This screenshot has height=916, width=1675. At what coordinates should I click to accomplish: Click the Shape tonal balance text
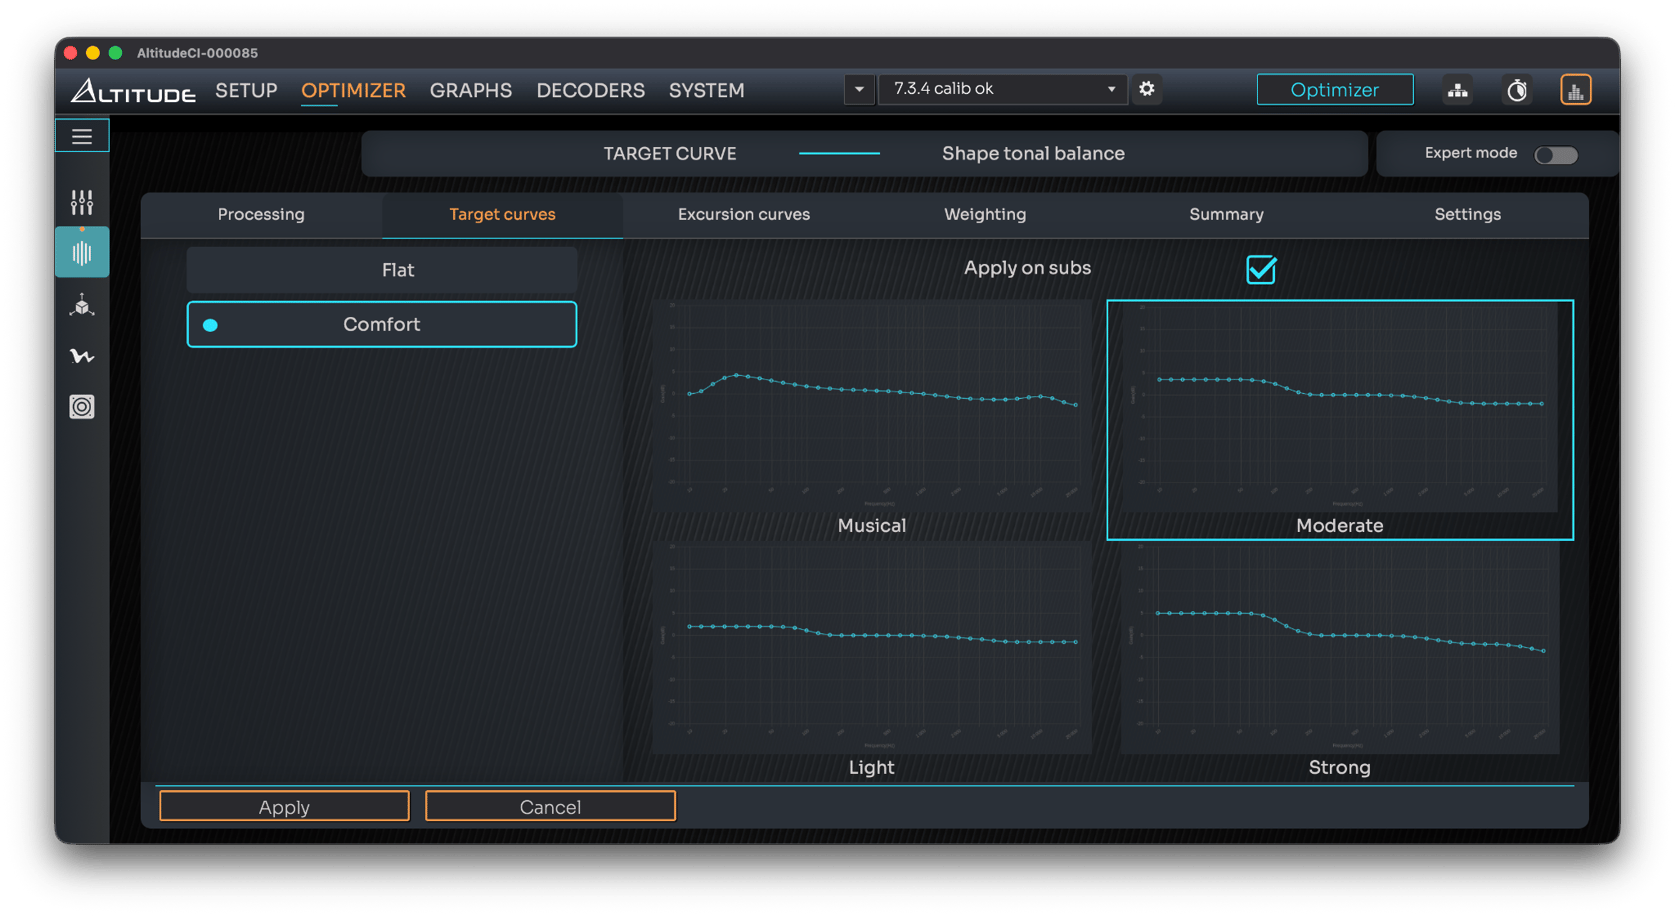[1033, 154]
